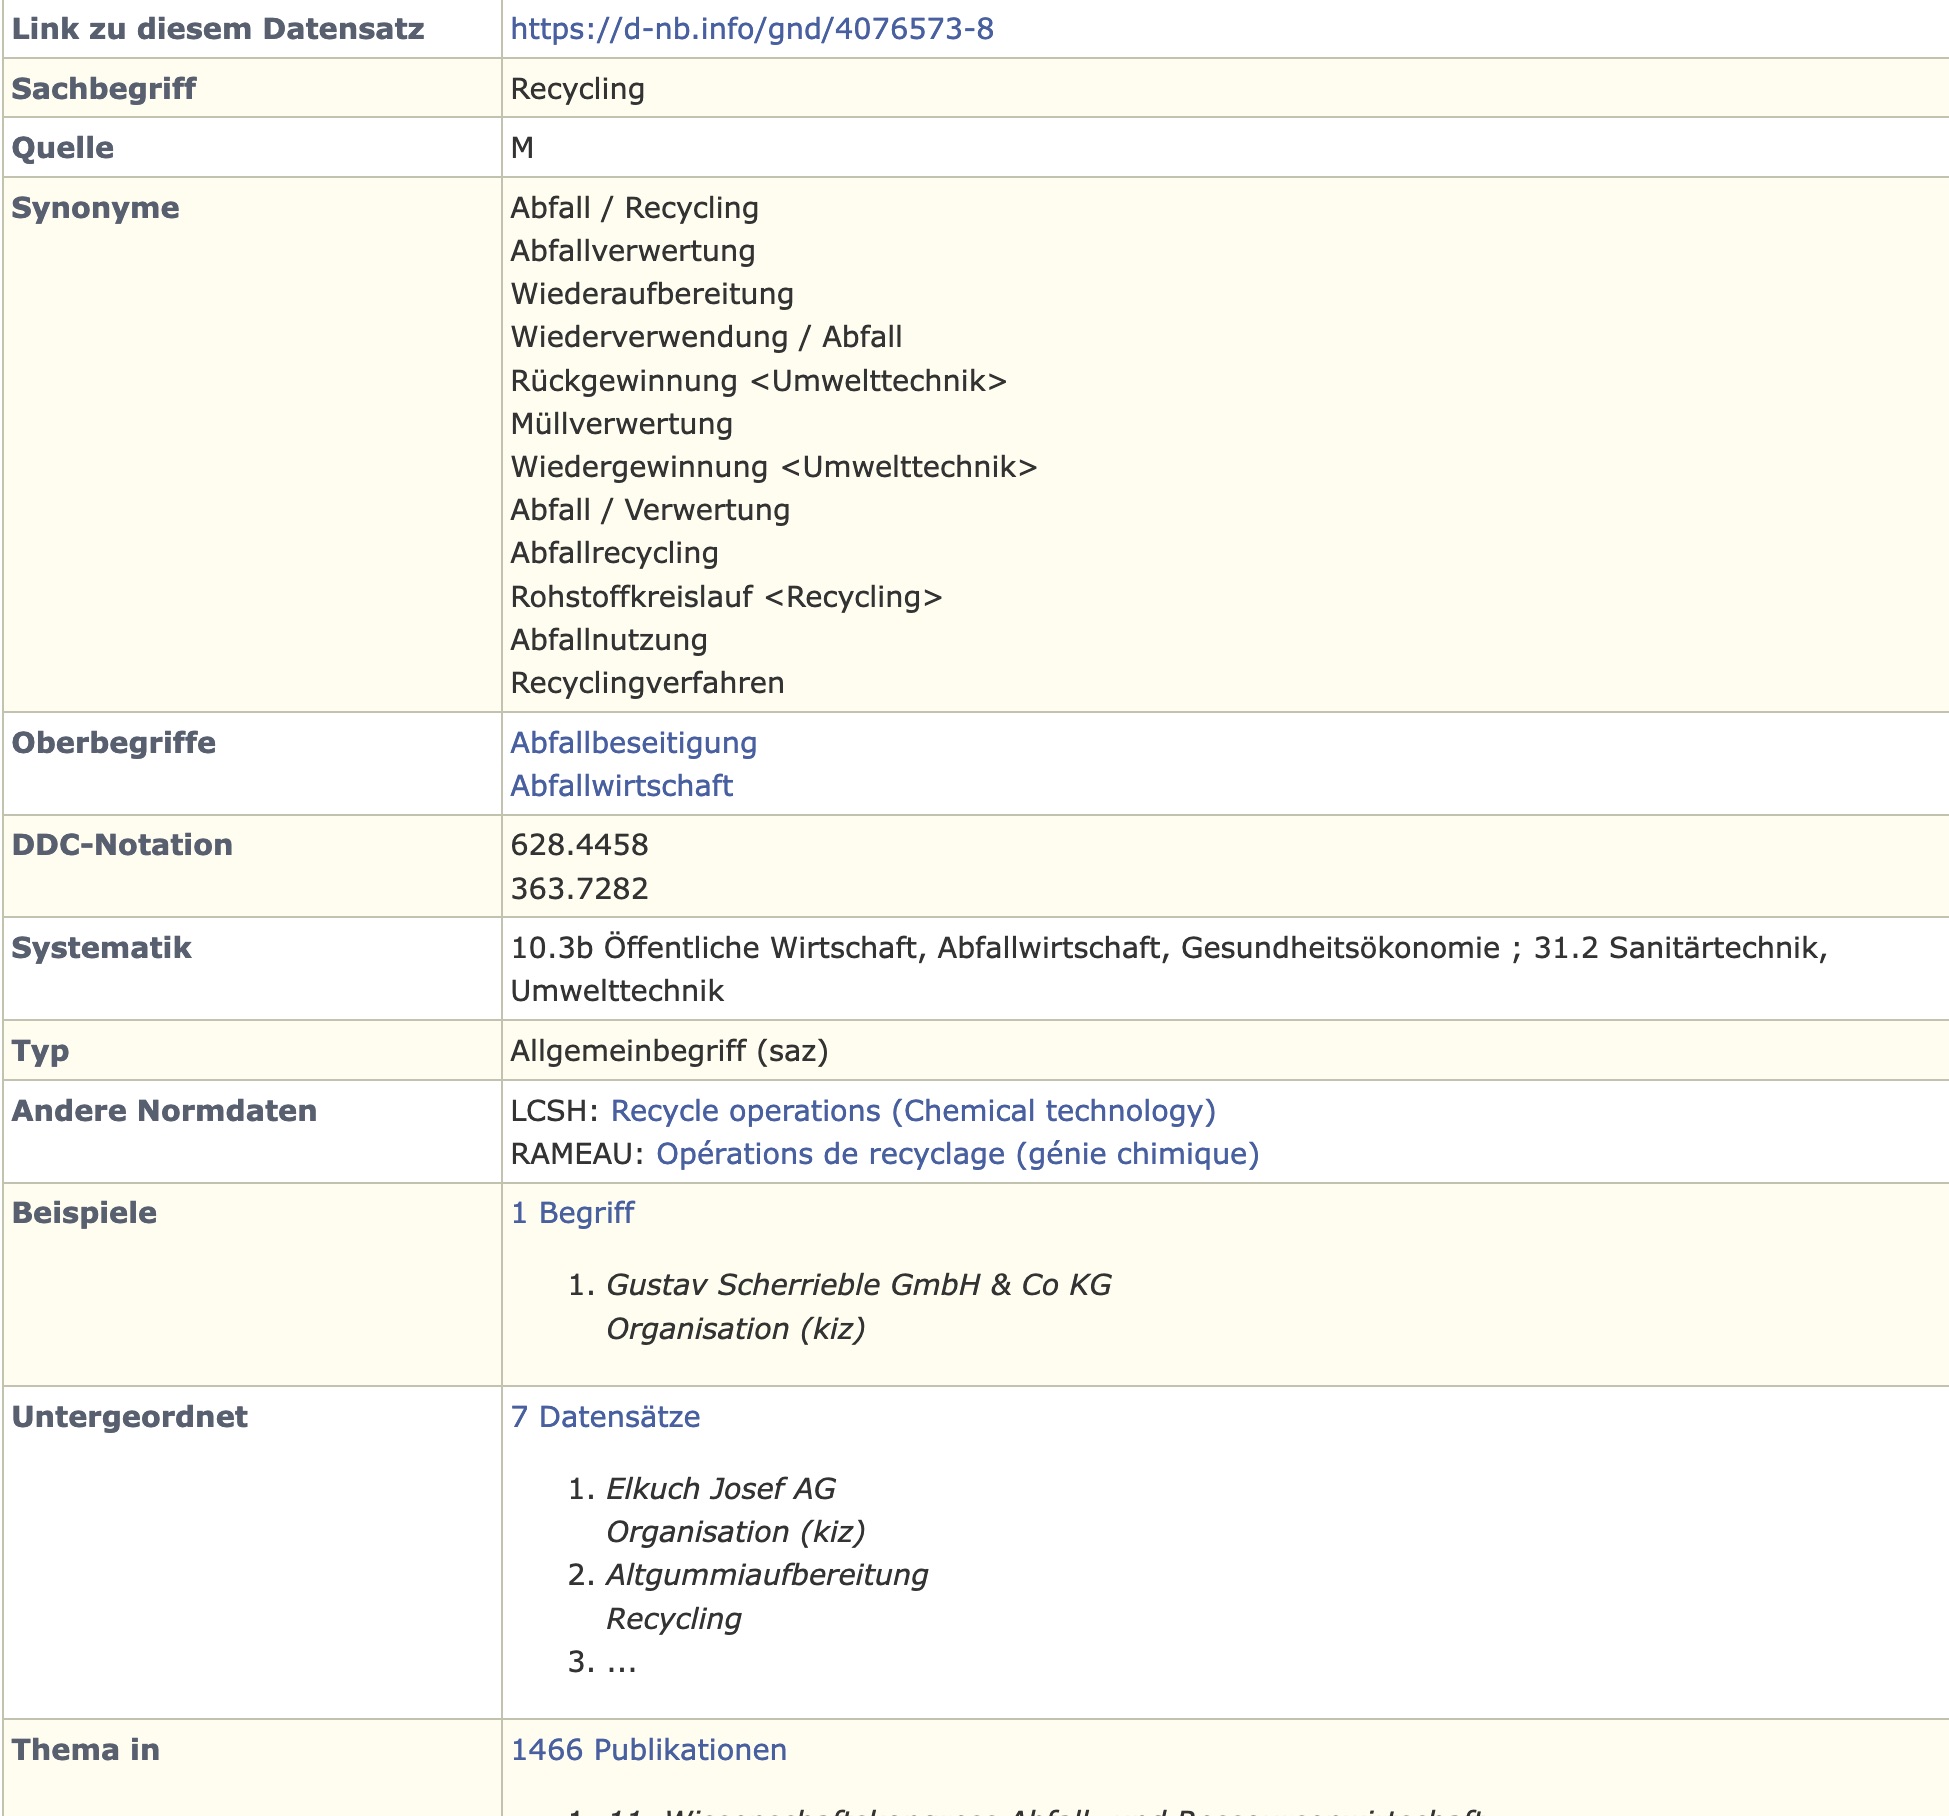
Task: Click Organisation (kiz) under Elkuch Josef AG
Action: coord(735,1532)
